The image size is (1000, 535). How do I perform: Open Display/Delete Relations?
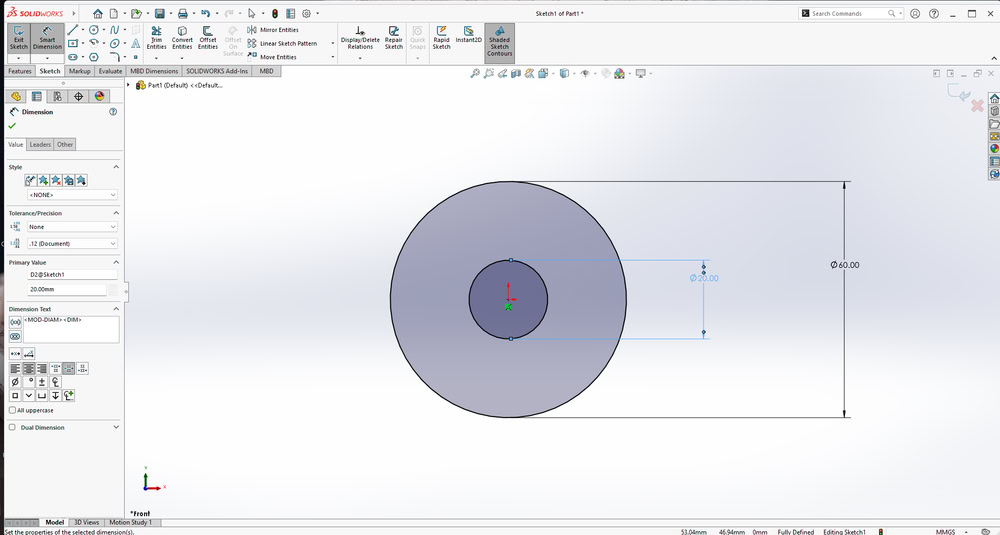[360, 38]
